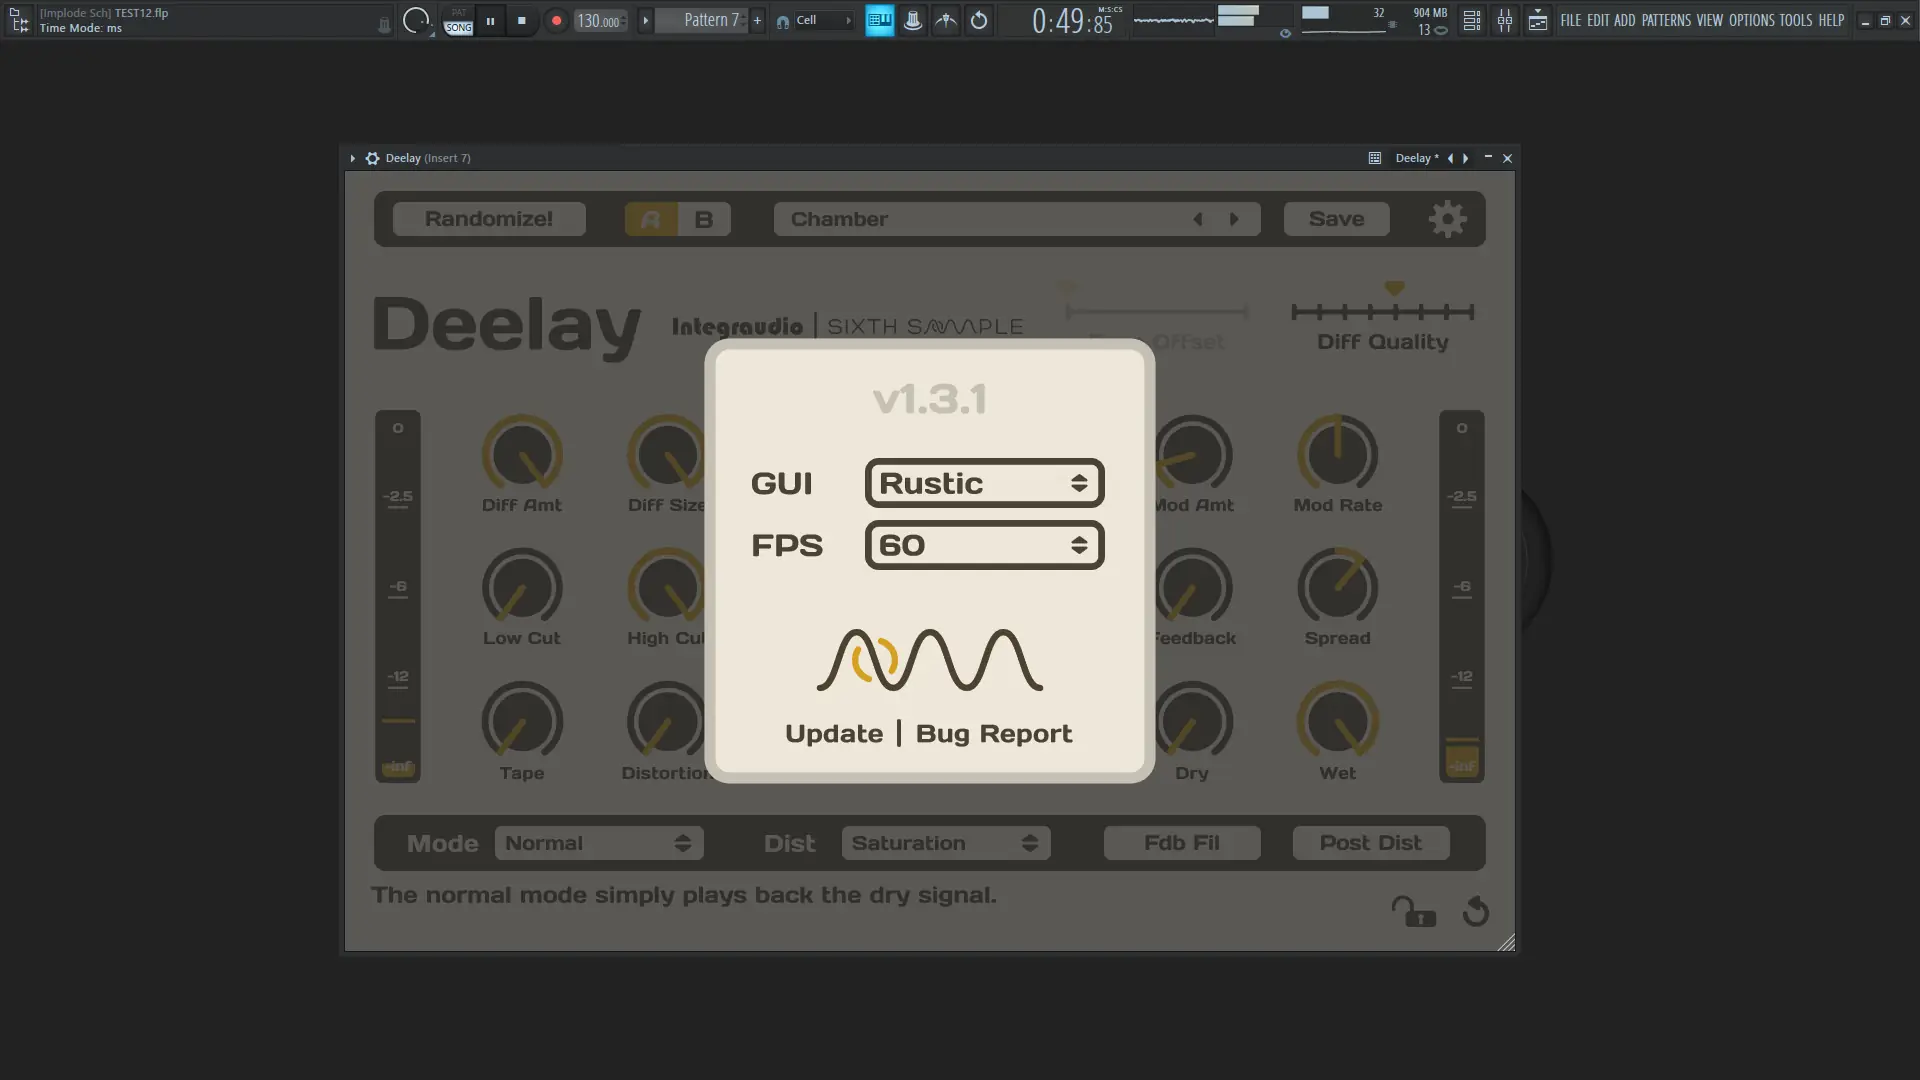1920x1080 pixels.
Task: Open the FPS 60 dropdown
Action: tap(984, 545)
